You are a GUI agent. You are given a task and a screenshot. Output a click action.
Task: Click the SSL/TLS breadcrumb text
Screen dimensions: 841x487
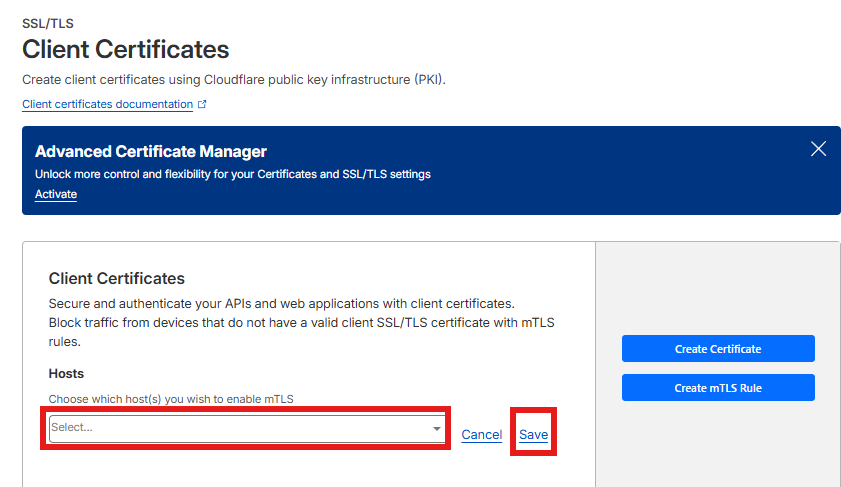point(48,24)
